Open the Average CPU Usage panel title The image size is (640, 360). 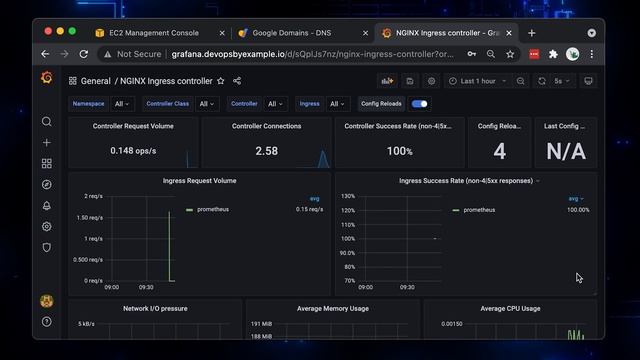click(x=510, y=309)
